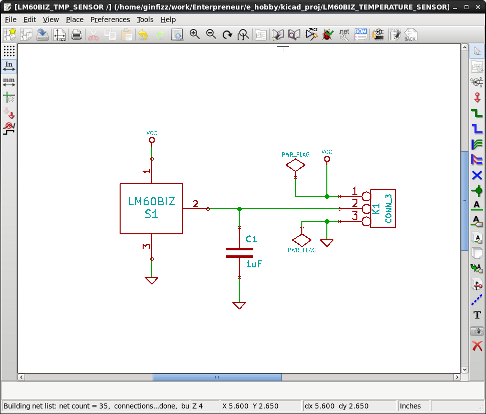Launch the library editor
Image resolution: width=486 pixels, height=414 pixels.
[277, 34]
